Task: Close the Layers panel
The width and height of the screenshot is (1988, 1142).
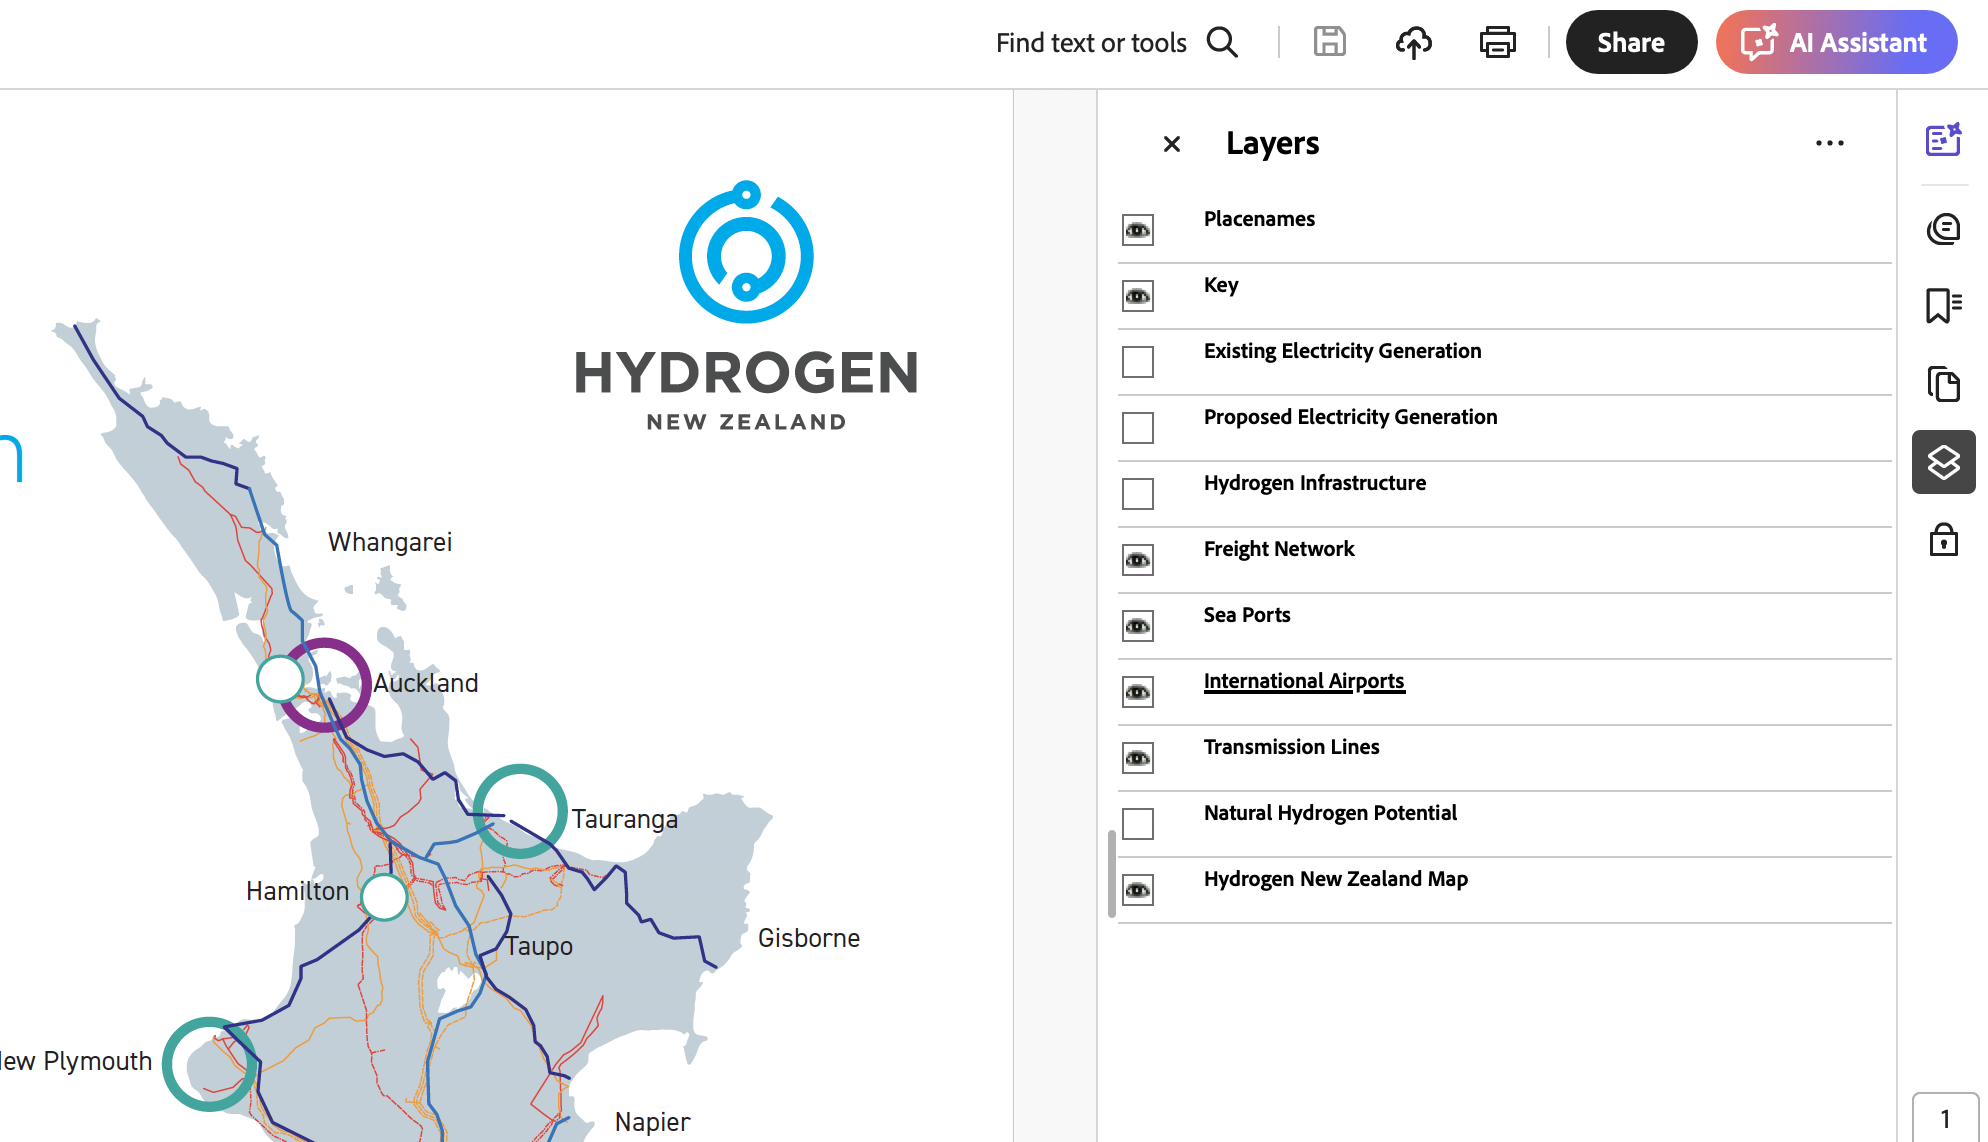Action: (x=1171, y=144)
